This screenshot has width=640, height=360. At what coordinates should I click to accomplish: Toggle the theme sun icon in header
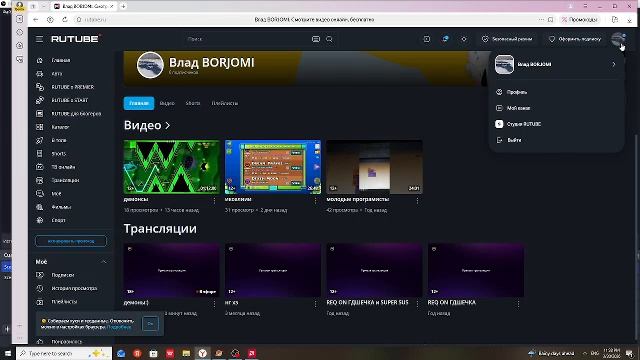pos(464,39)
